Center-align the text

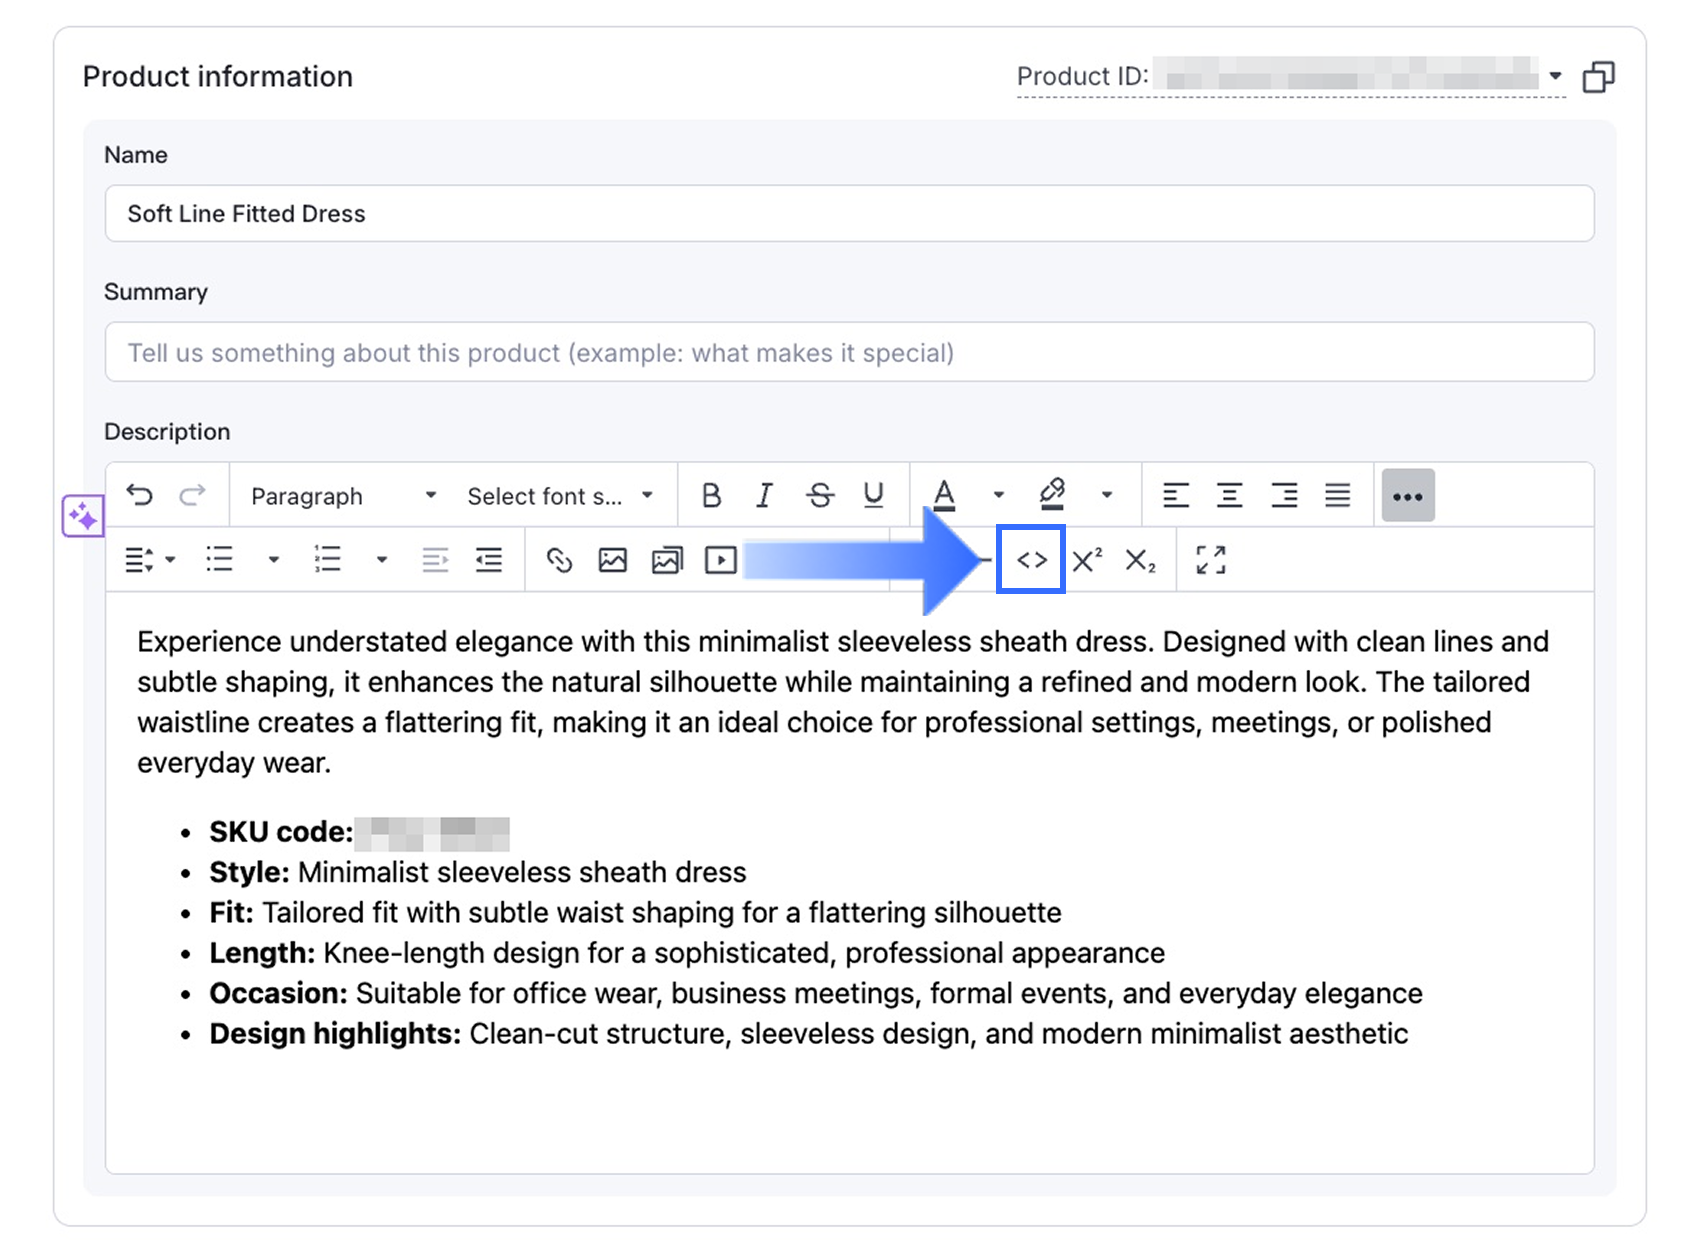tap(1230, 495)
